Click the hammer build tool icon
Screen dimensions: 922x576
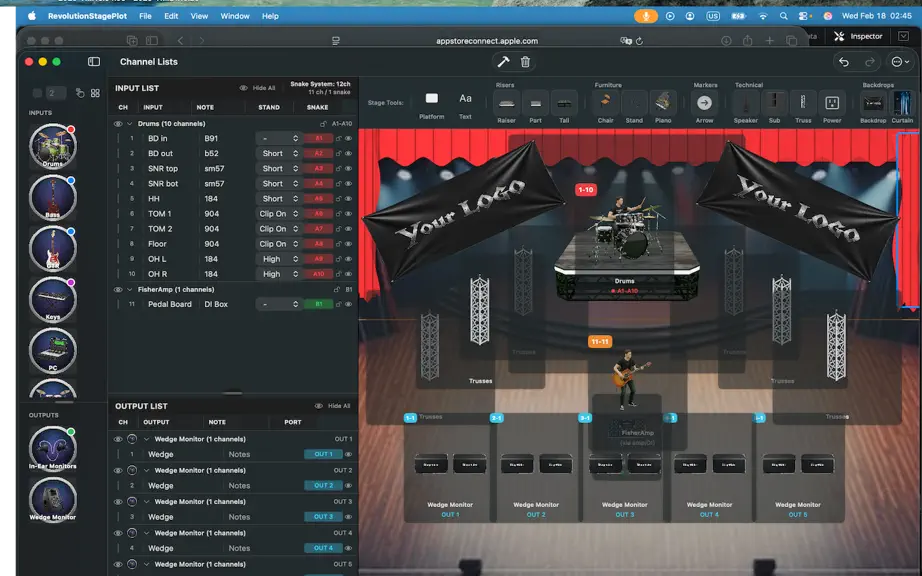pyautogui.click(x=503, y=62)
